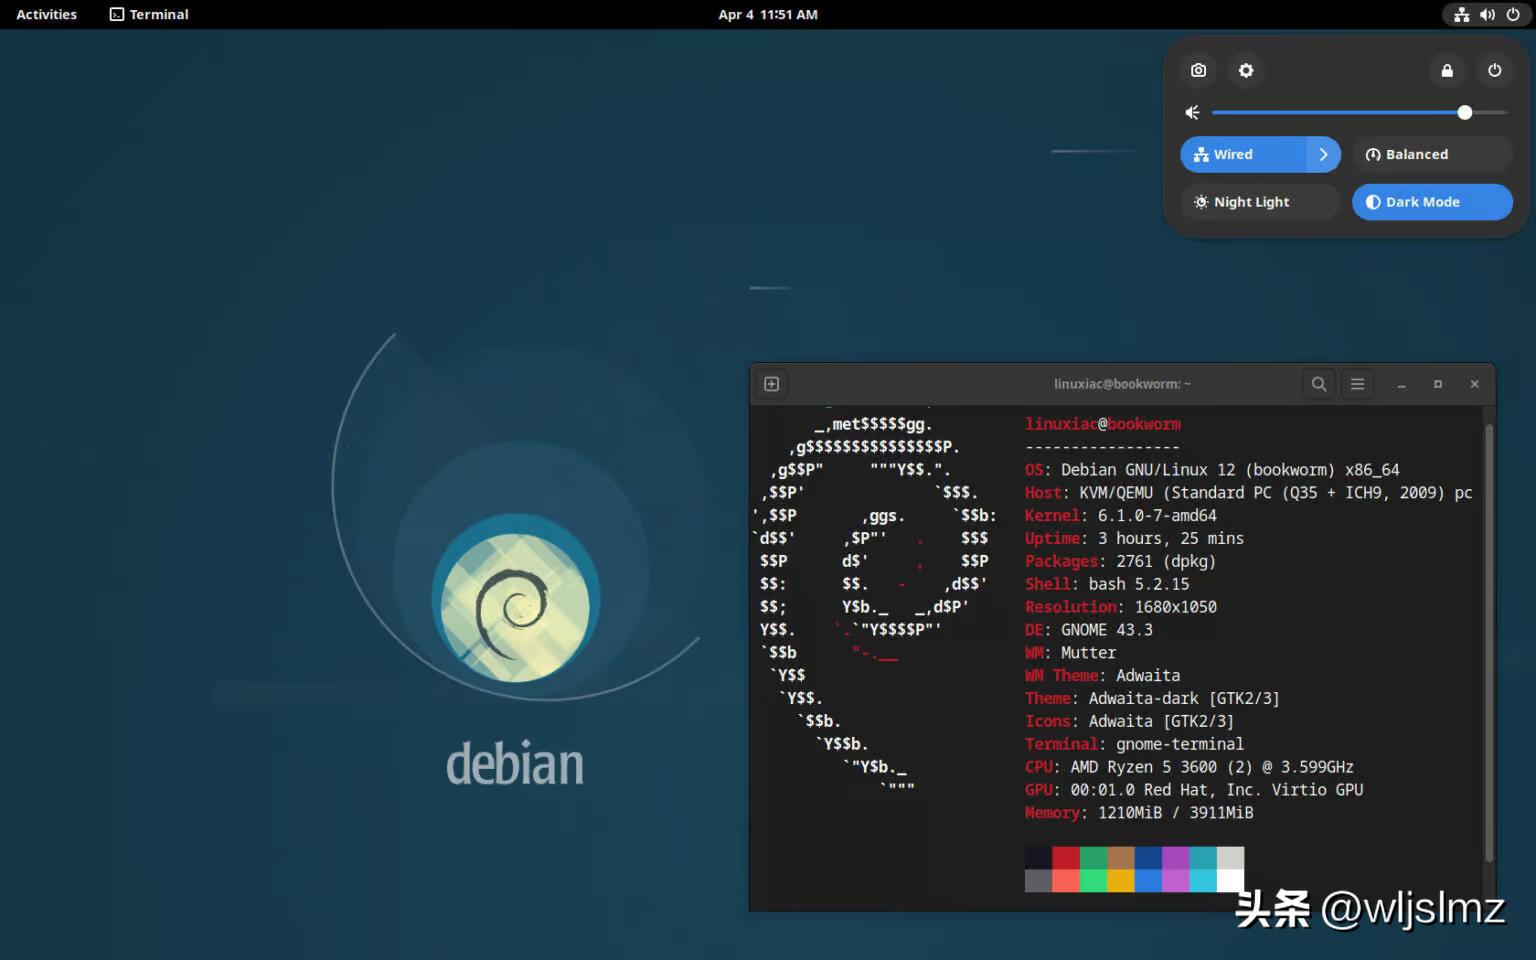Click the OS line reading Debian GNU/Linux 12

click(x=1212, y=470)
